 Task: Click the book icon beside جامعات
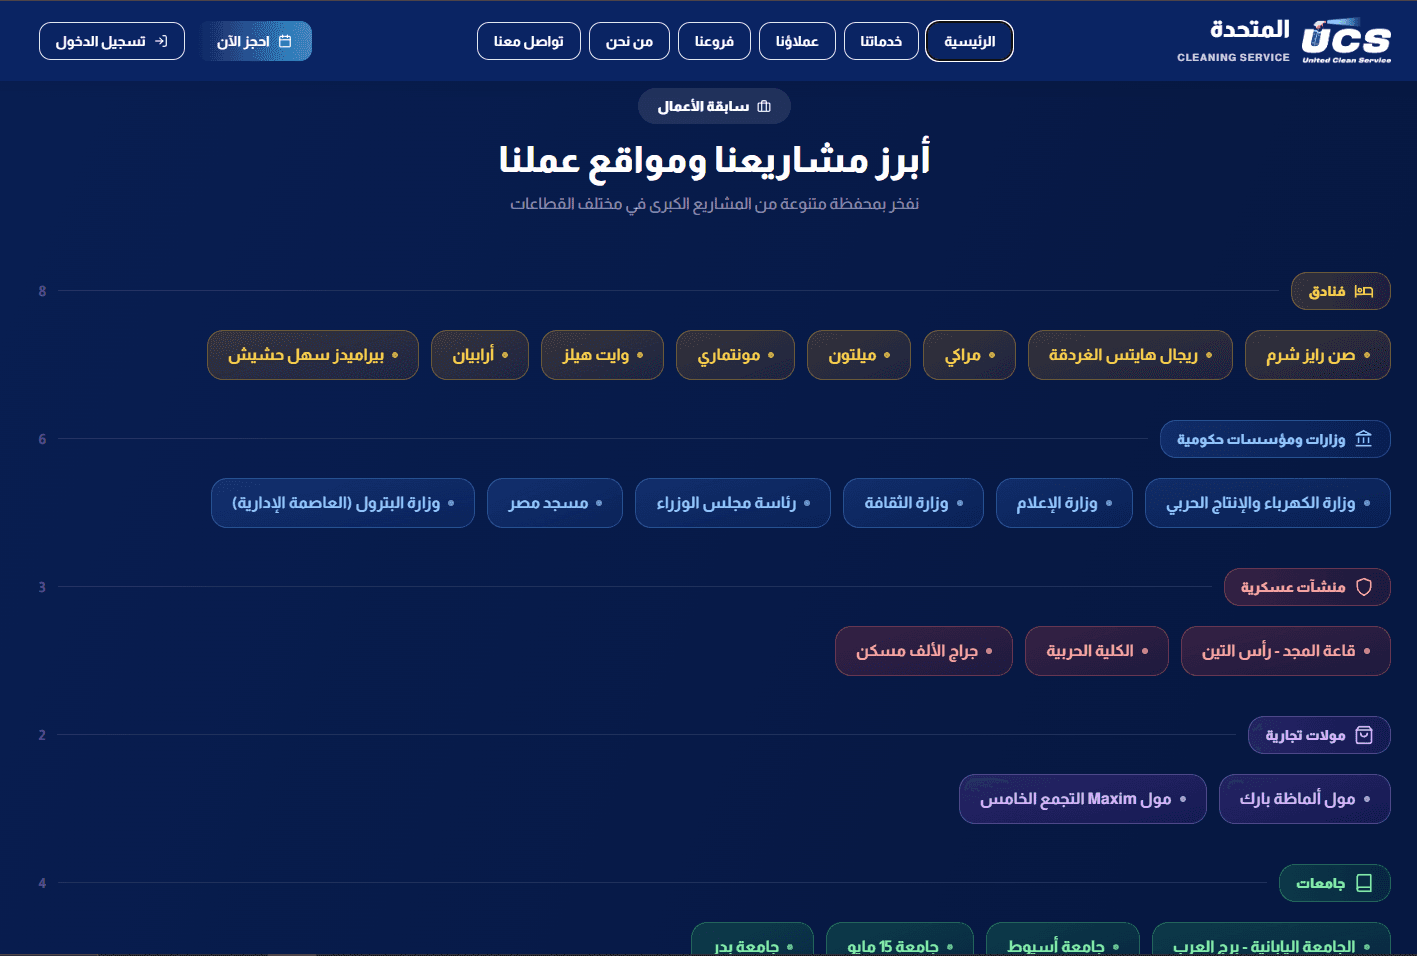click(x=1364, y=883)
